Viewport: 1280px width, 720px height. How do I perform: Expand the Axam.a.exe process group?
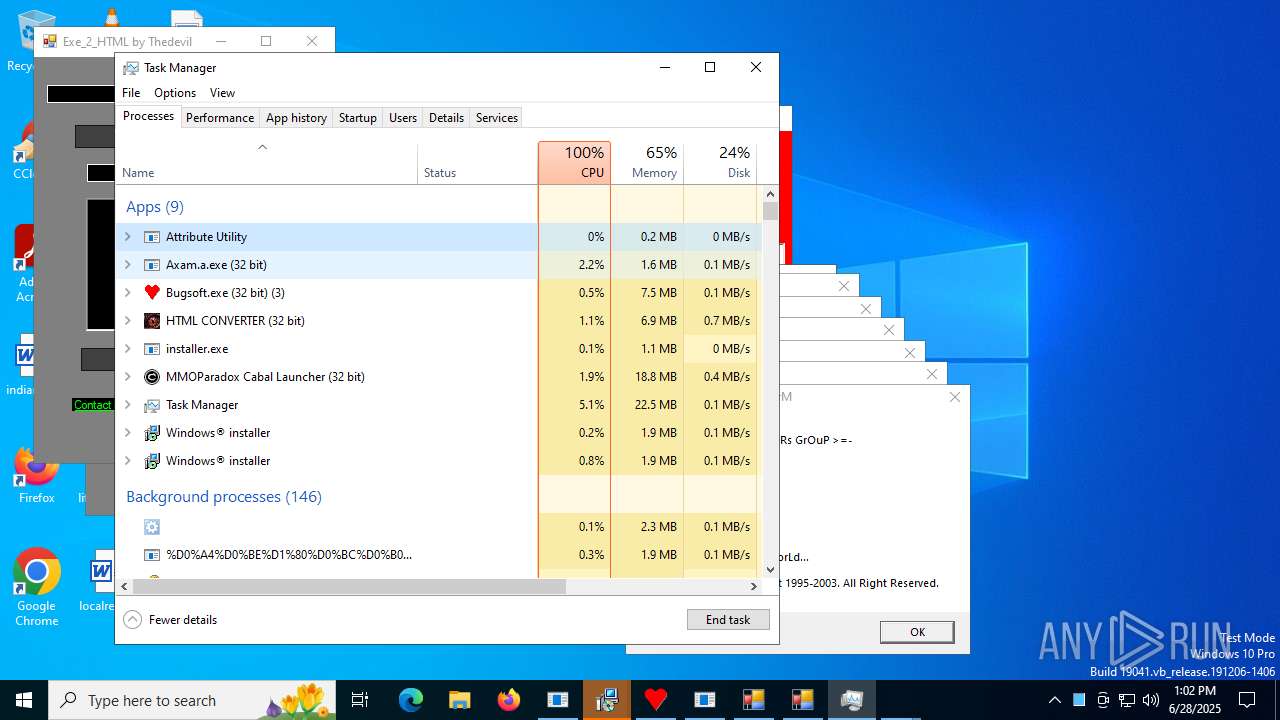(127, 265)
